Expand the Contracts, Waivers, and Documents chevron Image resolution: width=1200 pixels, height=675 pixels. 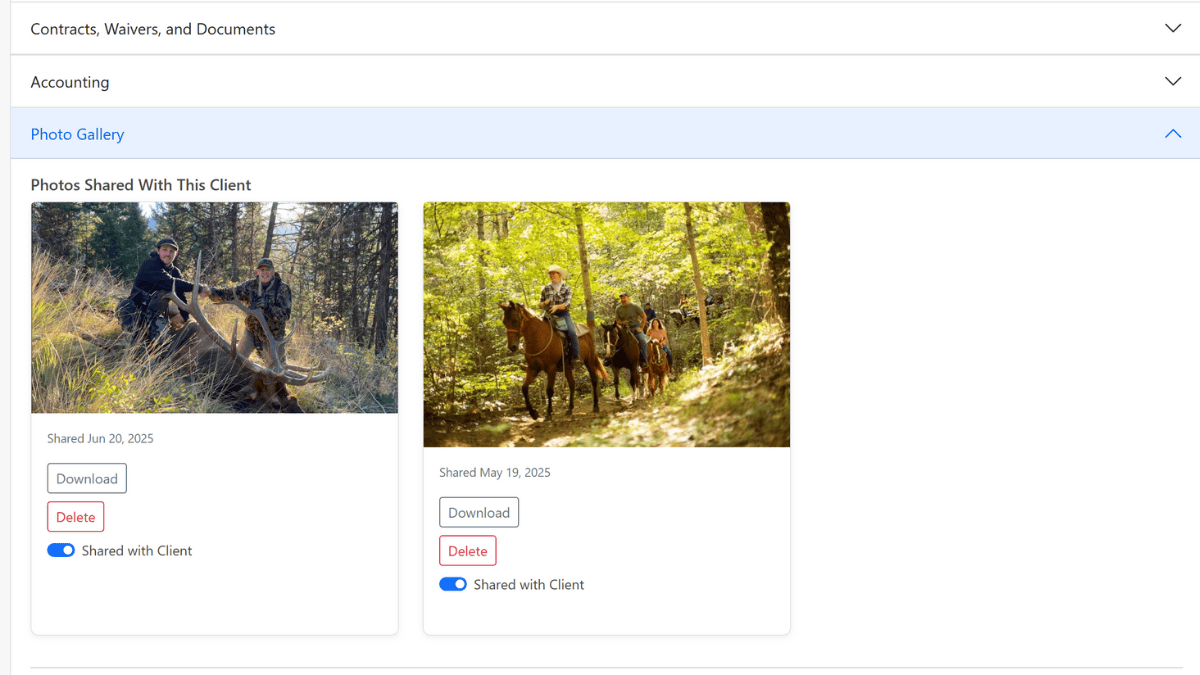(x=1172, y=29)
